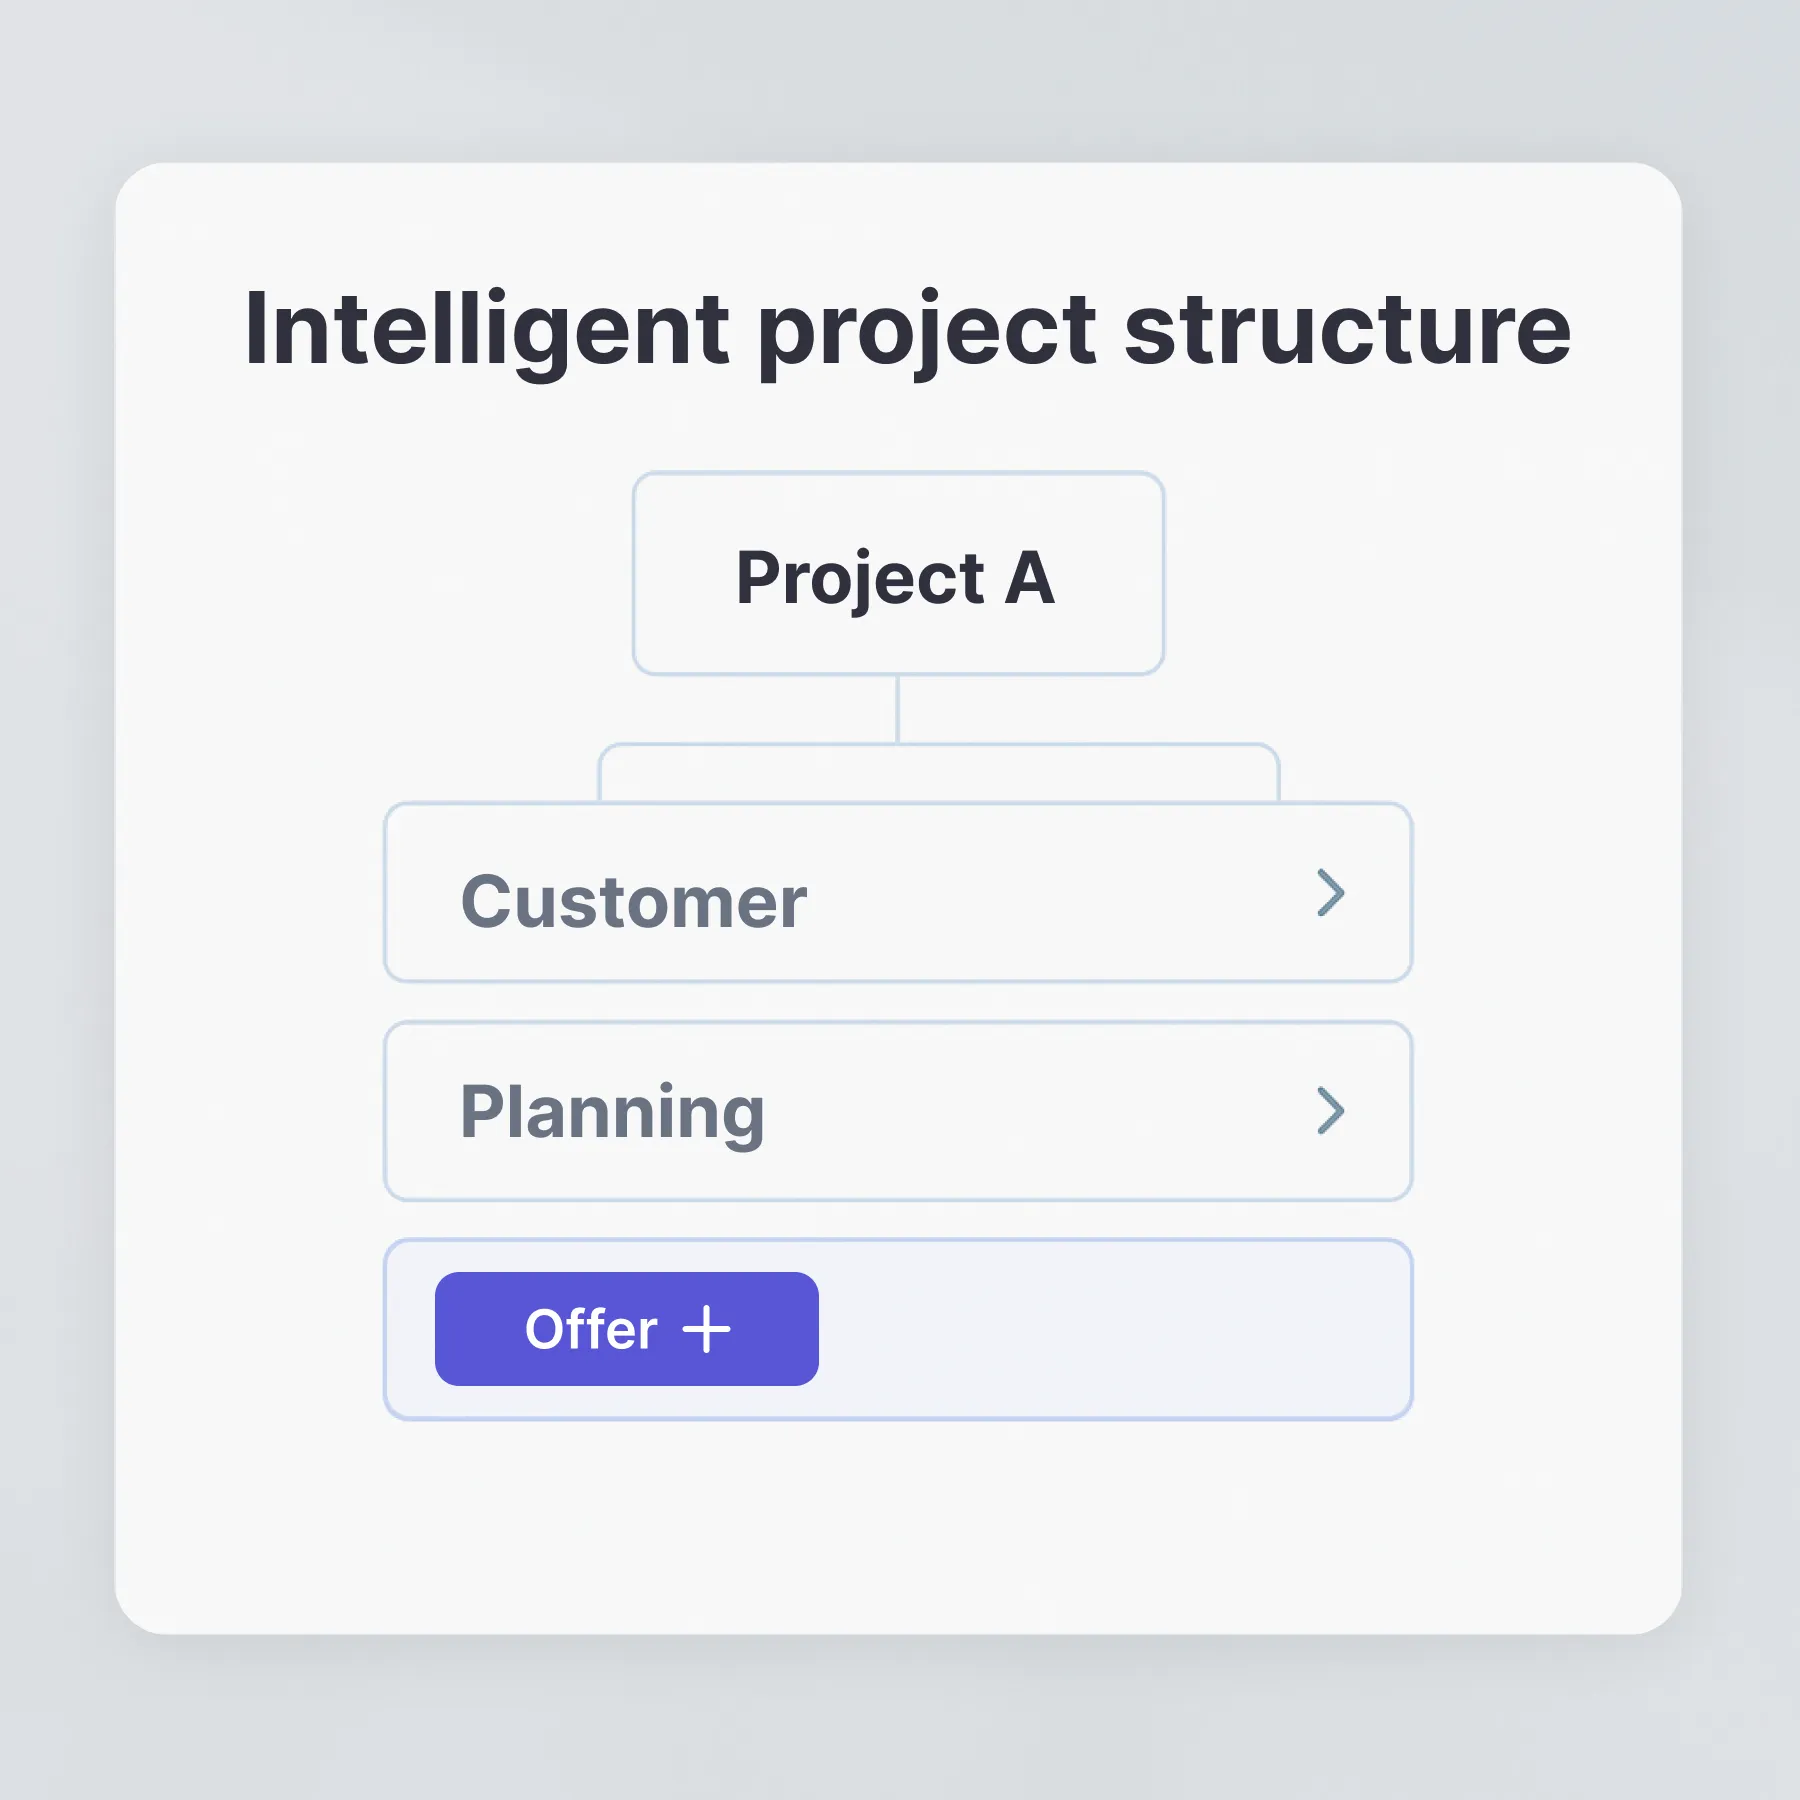The image size is (1800, 1800).
Task: Open the Planning section label
Action: (x=612, y=1112)
